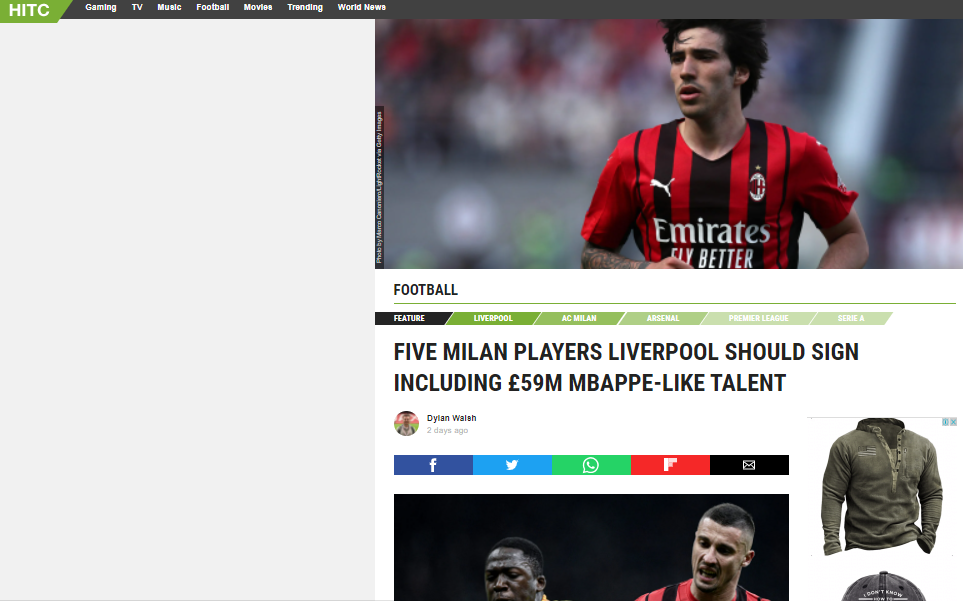Click the ad info icon
The height and width of the screenshot is (601, 963).
tap(945, 422)
